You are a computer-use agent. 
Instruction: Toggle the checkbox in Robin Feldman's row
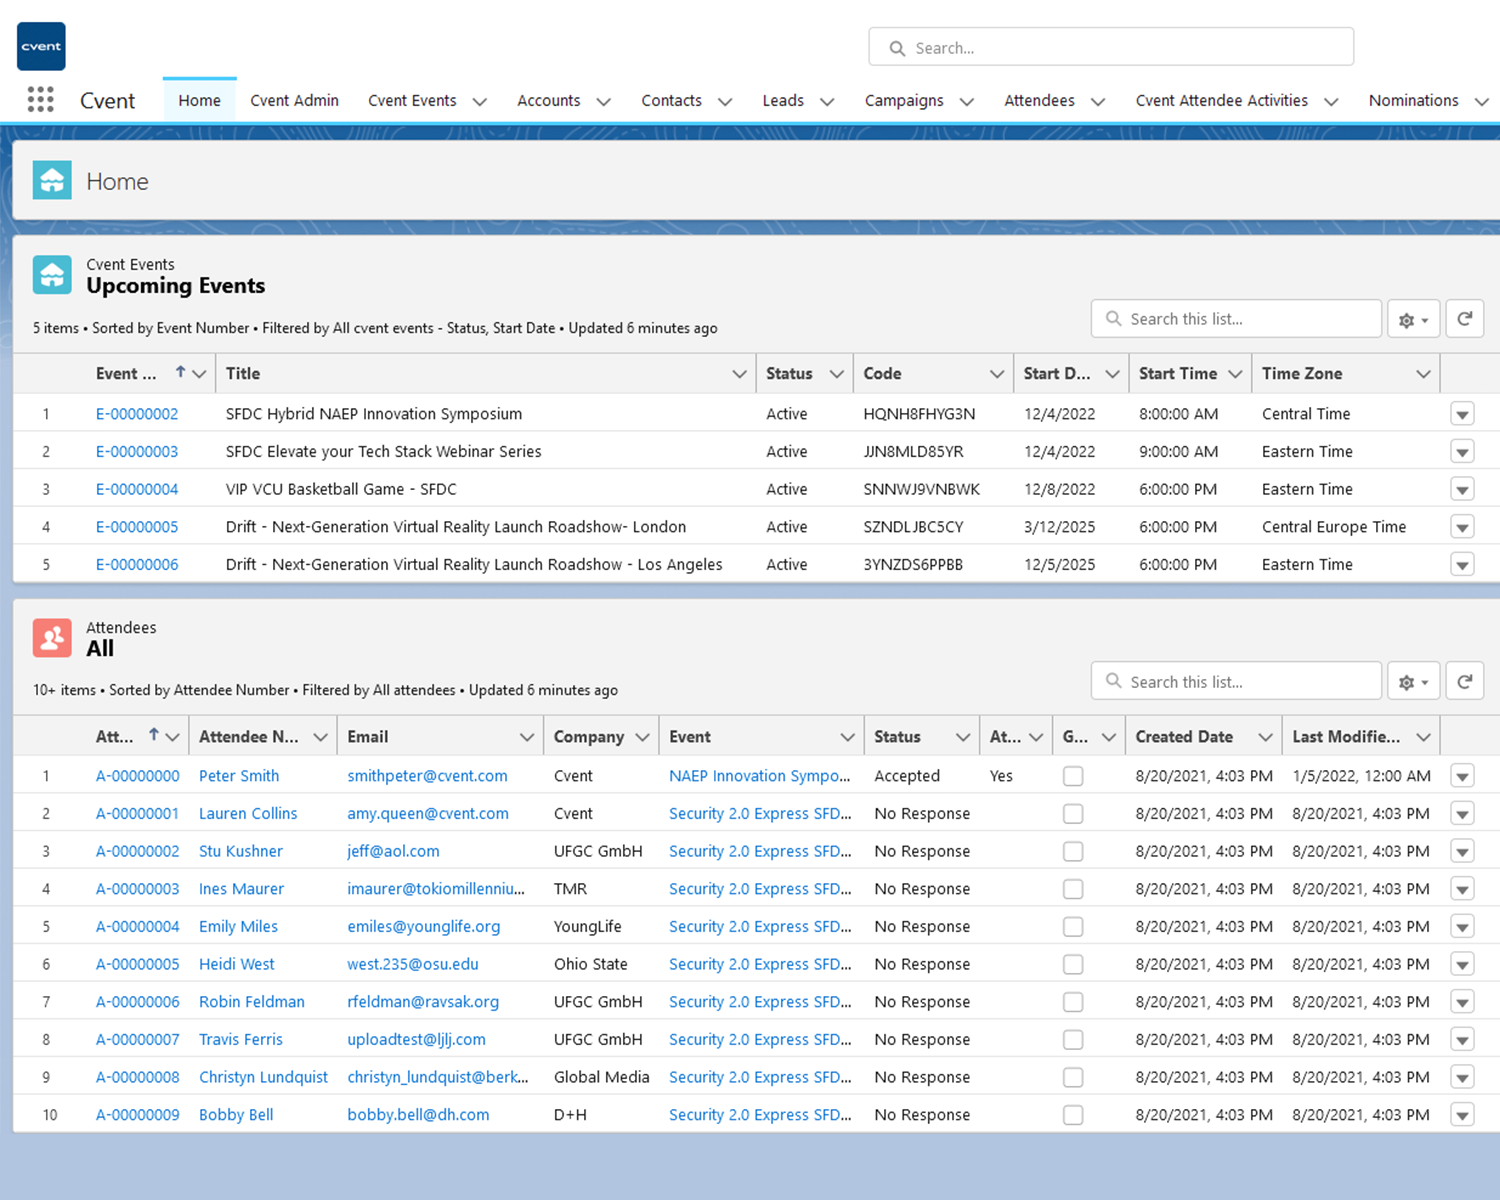1073,1002
